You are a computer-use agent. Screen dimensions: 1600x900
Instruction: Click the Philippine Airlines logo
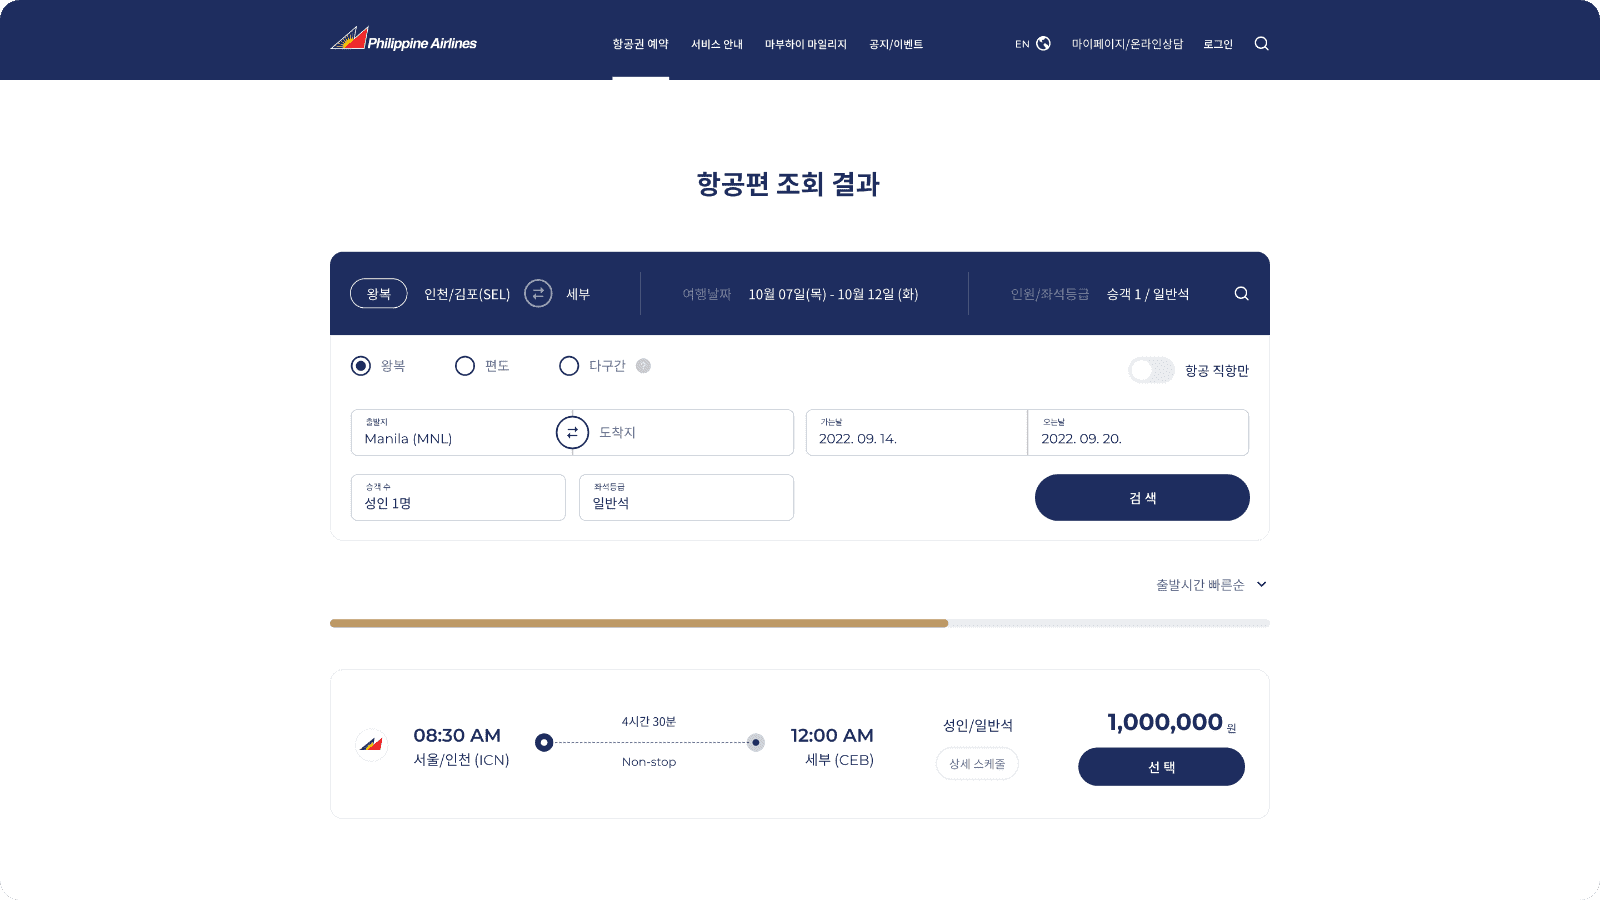coord(404,39)
